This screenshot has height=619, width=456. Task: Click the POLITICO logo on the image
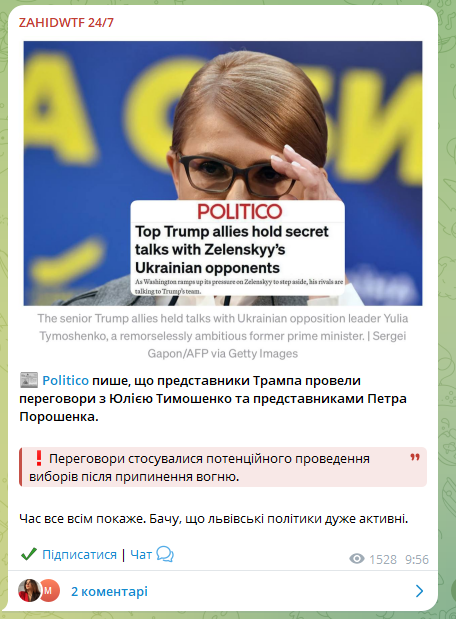pos(240,212)
